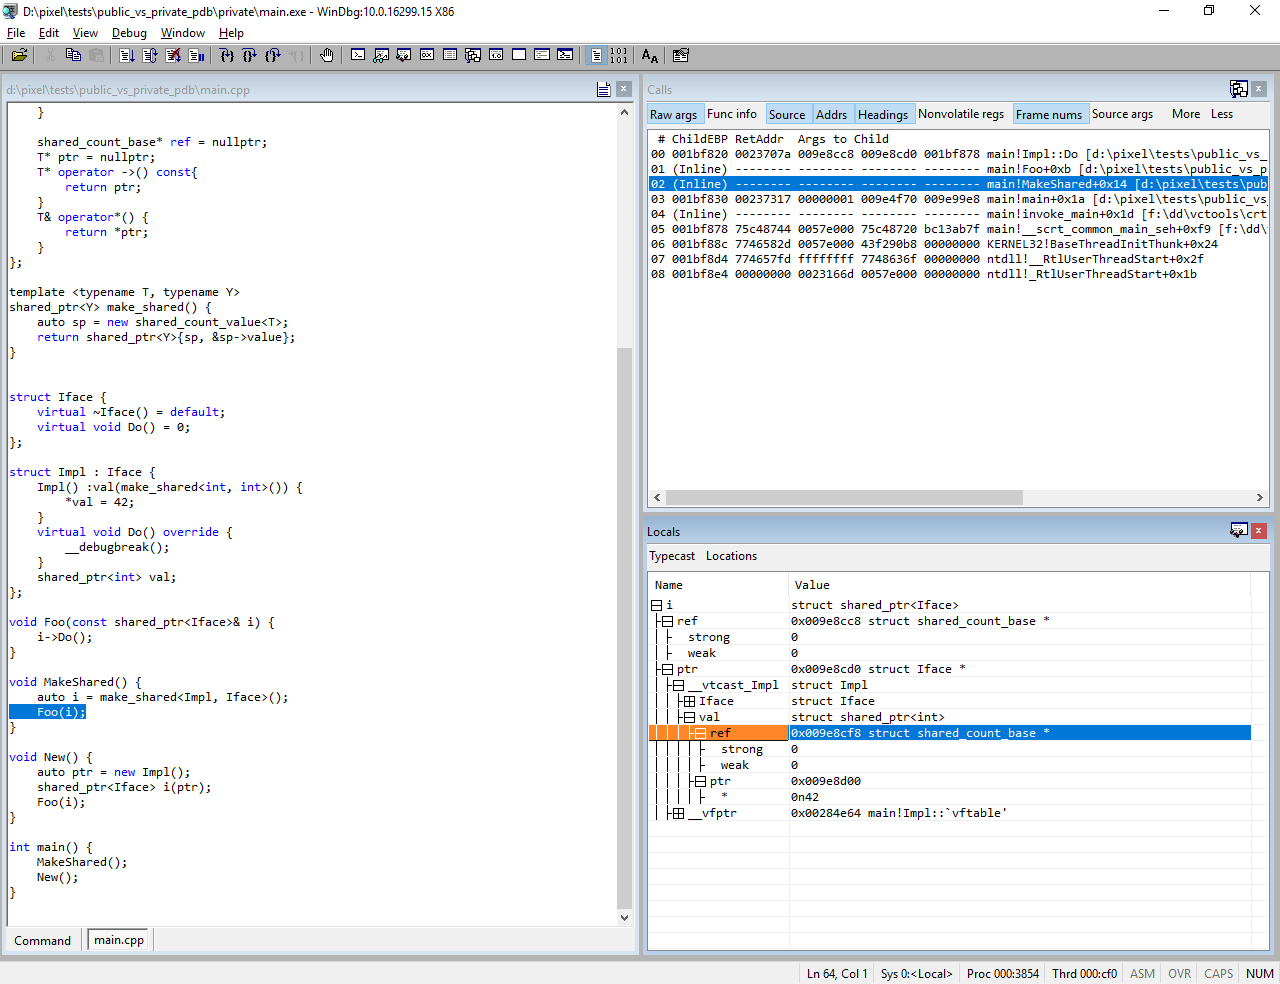Open the Command window via toolbar icon
Screen dimensions: 1280x984
coord(358,56)
